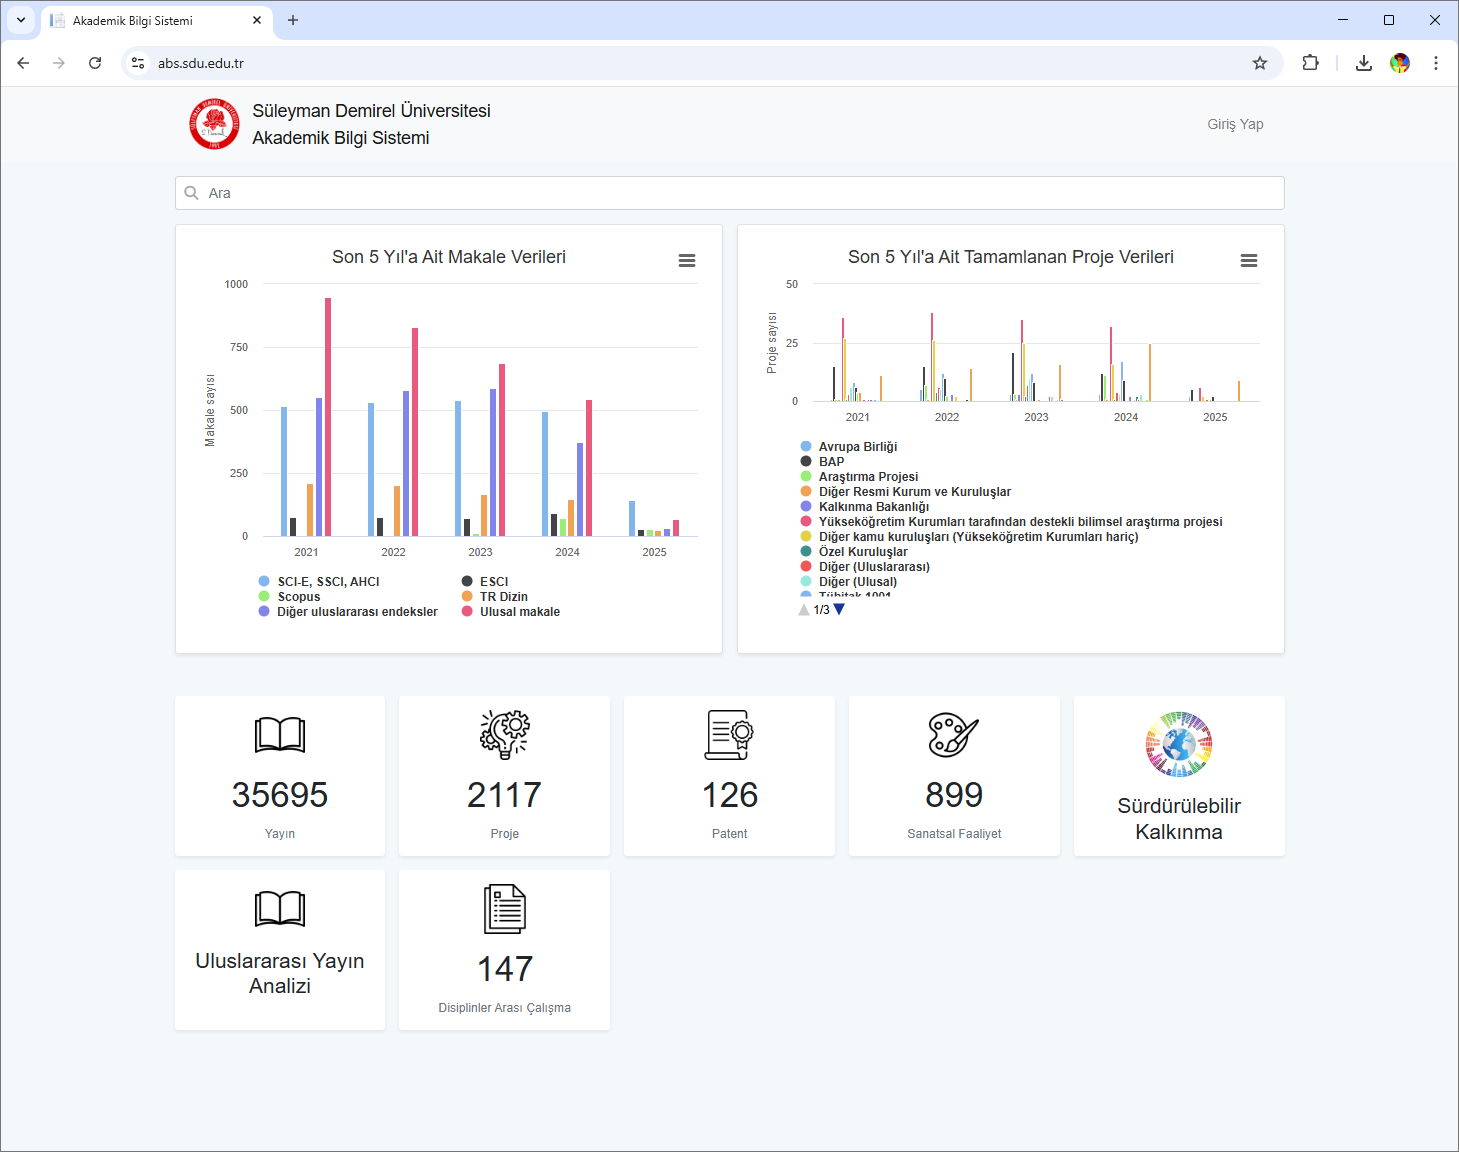Viewport: 1459px width, 1152px height.
Task: Open the Yayın open-book icon card
Action: [279, 735]
